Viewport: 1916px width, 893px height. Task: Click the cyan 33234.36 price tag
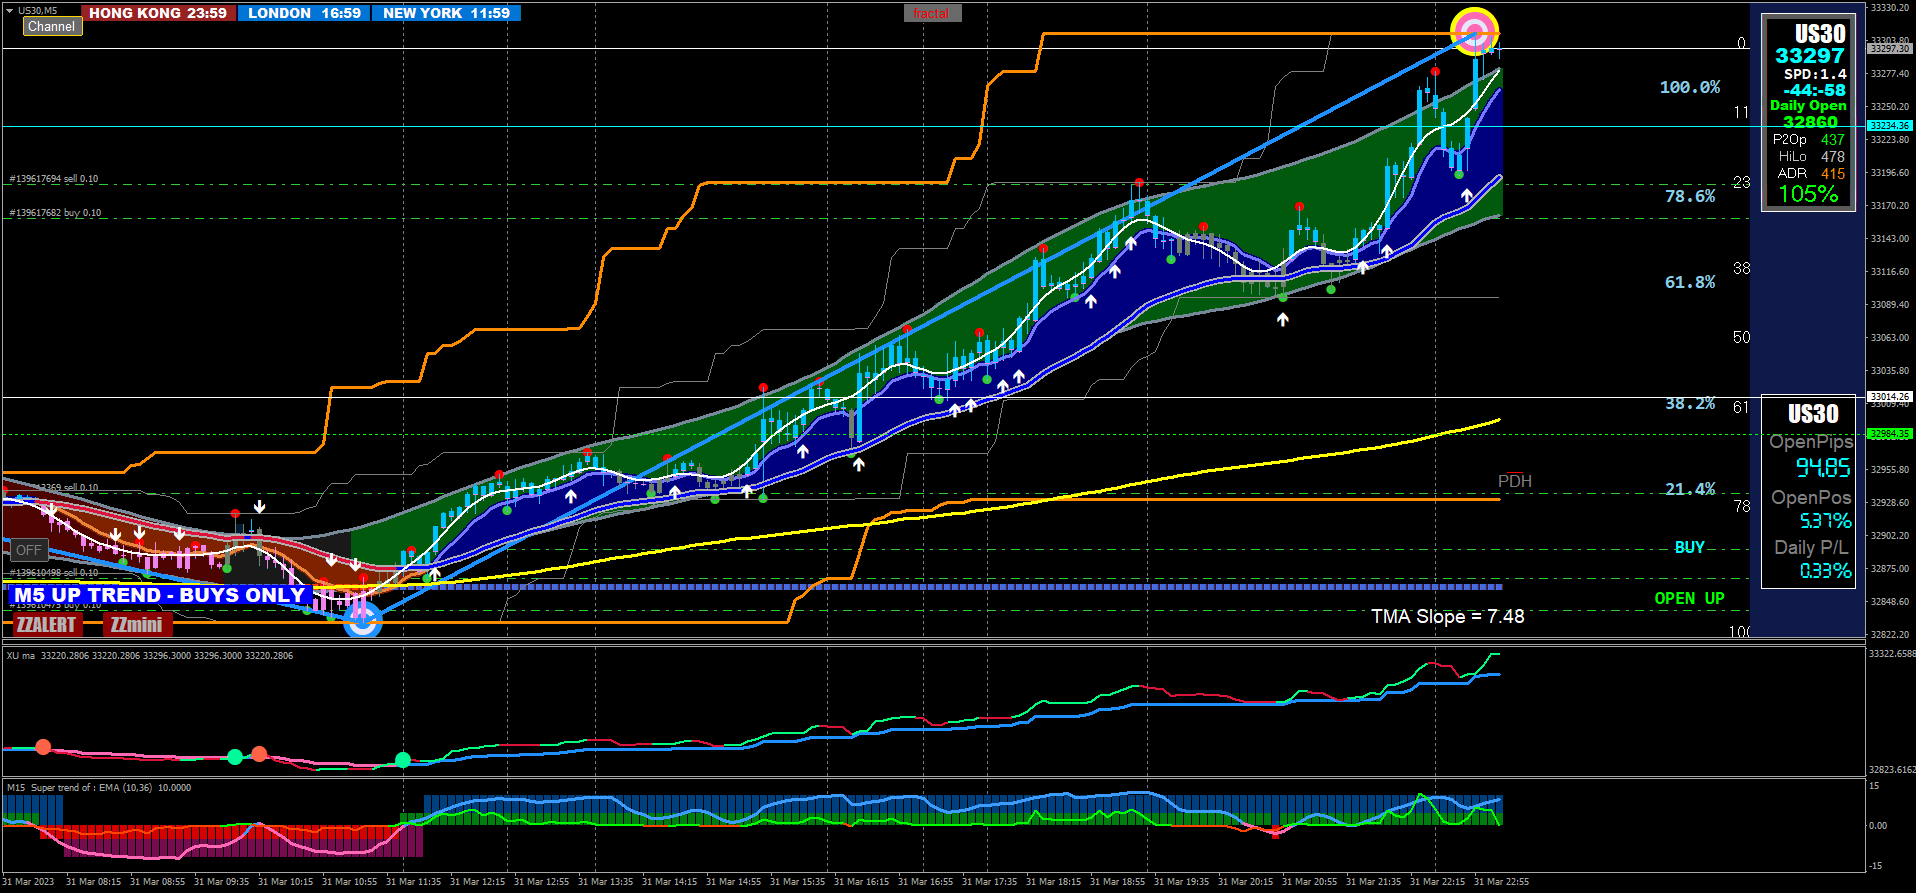point(1889,126)
